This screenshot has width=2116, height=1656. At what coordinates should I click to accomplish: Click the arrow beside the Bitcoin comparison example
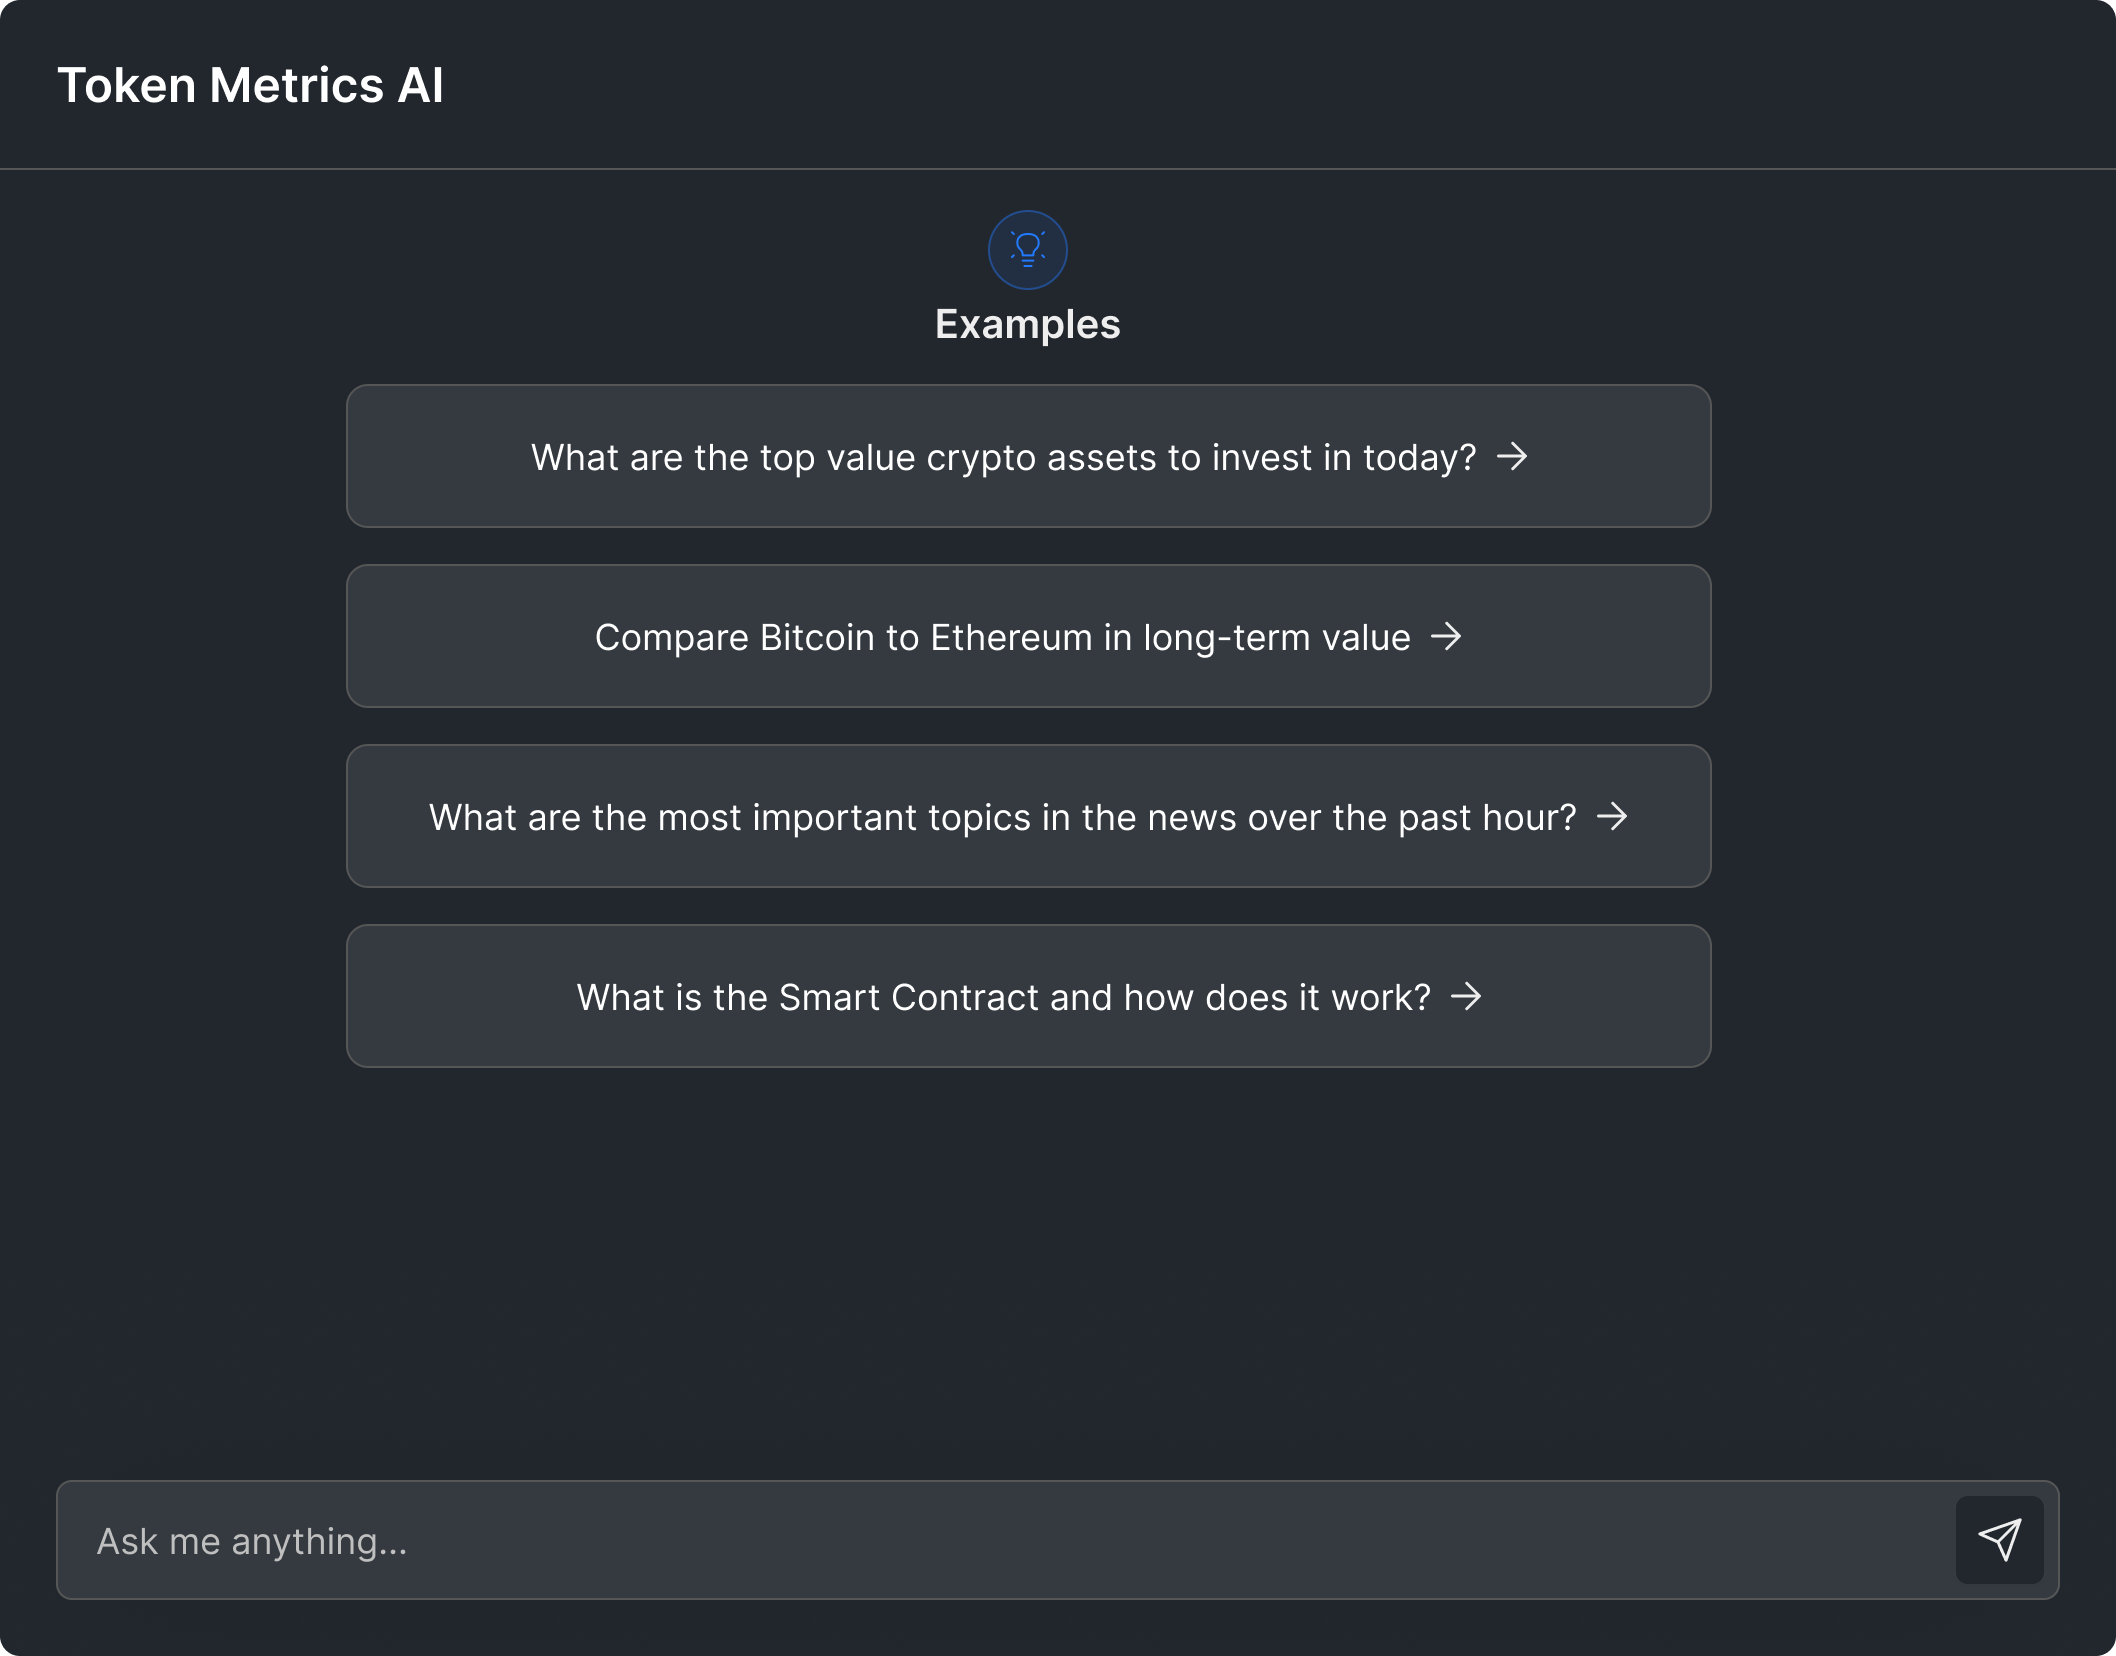pyautogui.click(x=1448, y=637)
